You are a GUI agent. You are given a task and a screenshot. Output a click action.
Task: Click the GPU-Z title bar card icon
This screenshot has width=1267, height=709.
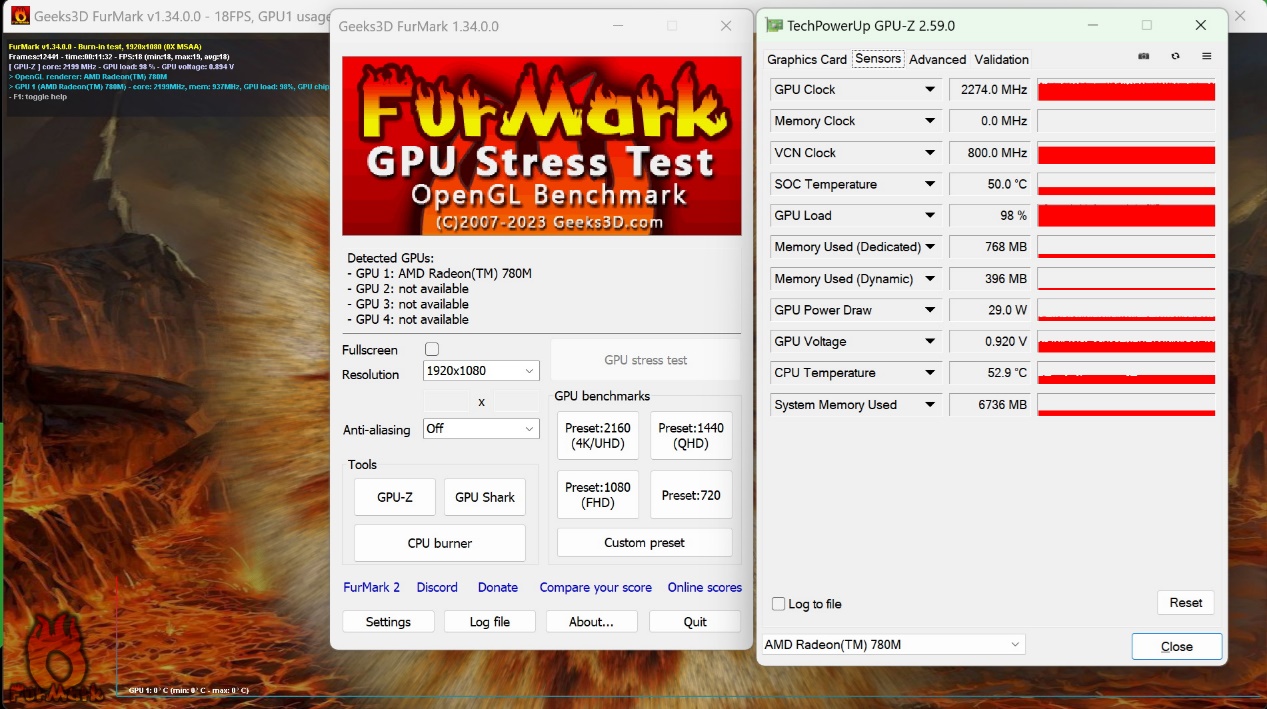[x=774, y=25]
